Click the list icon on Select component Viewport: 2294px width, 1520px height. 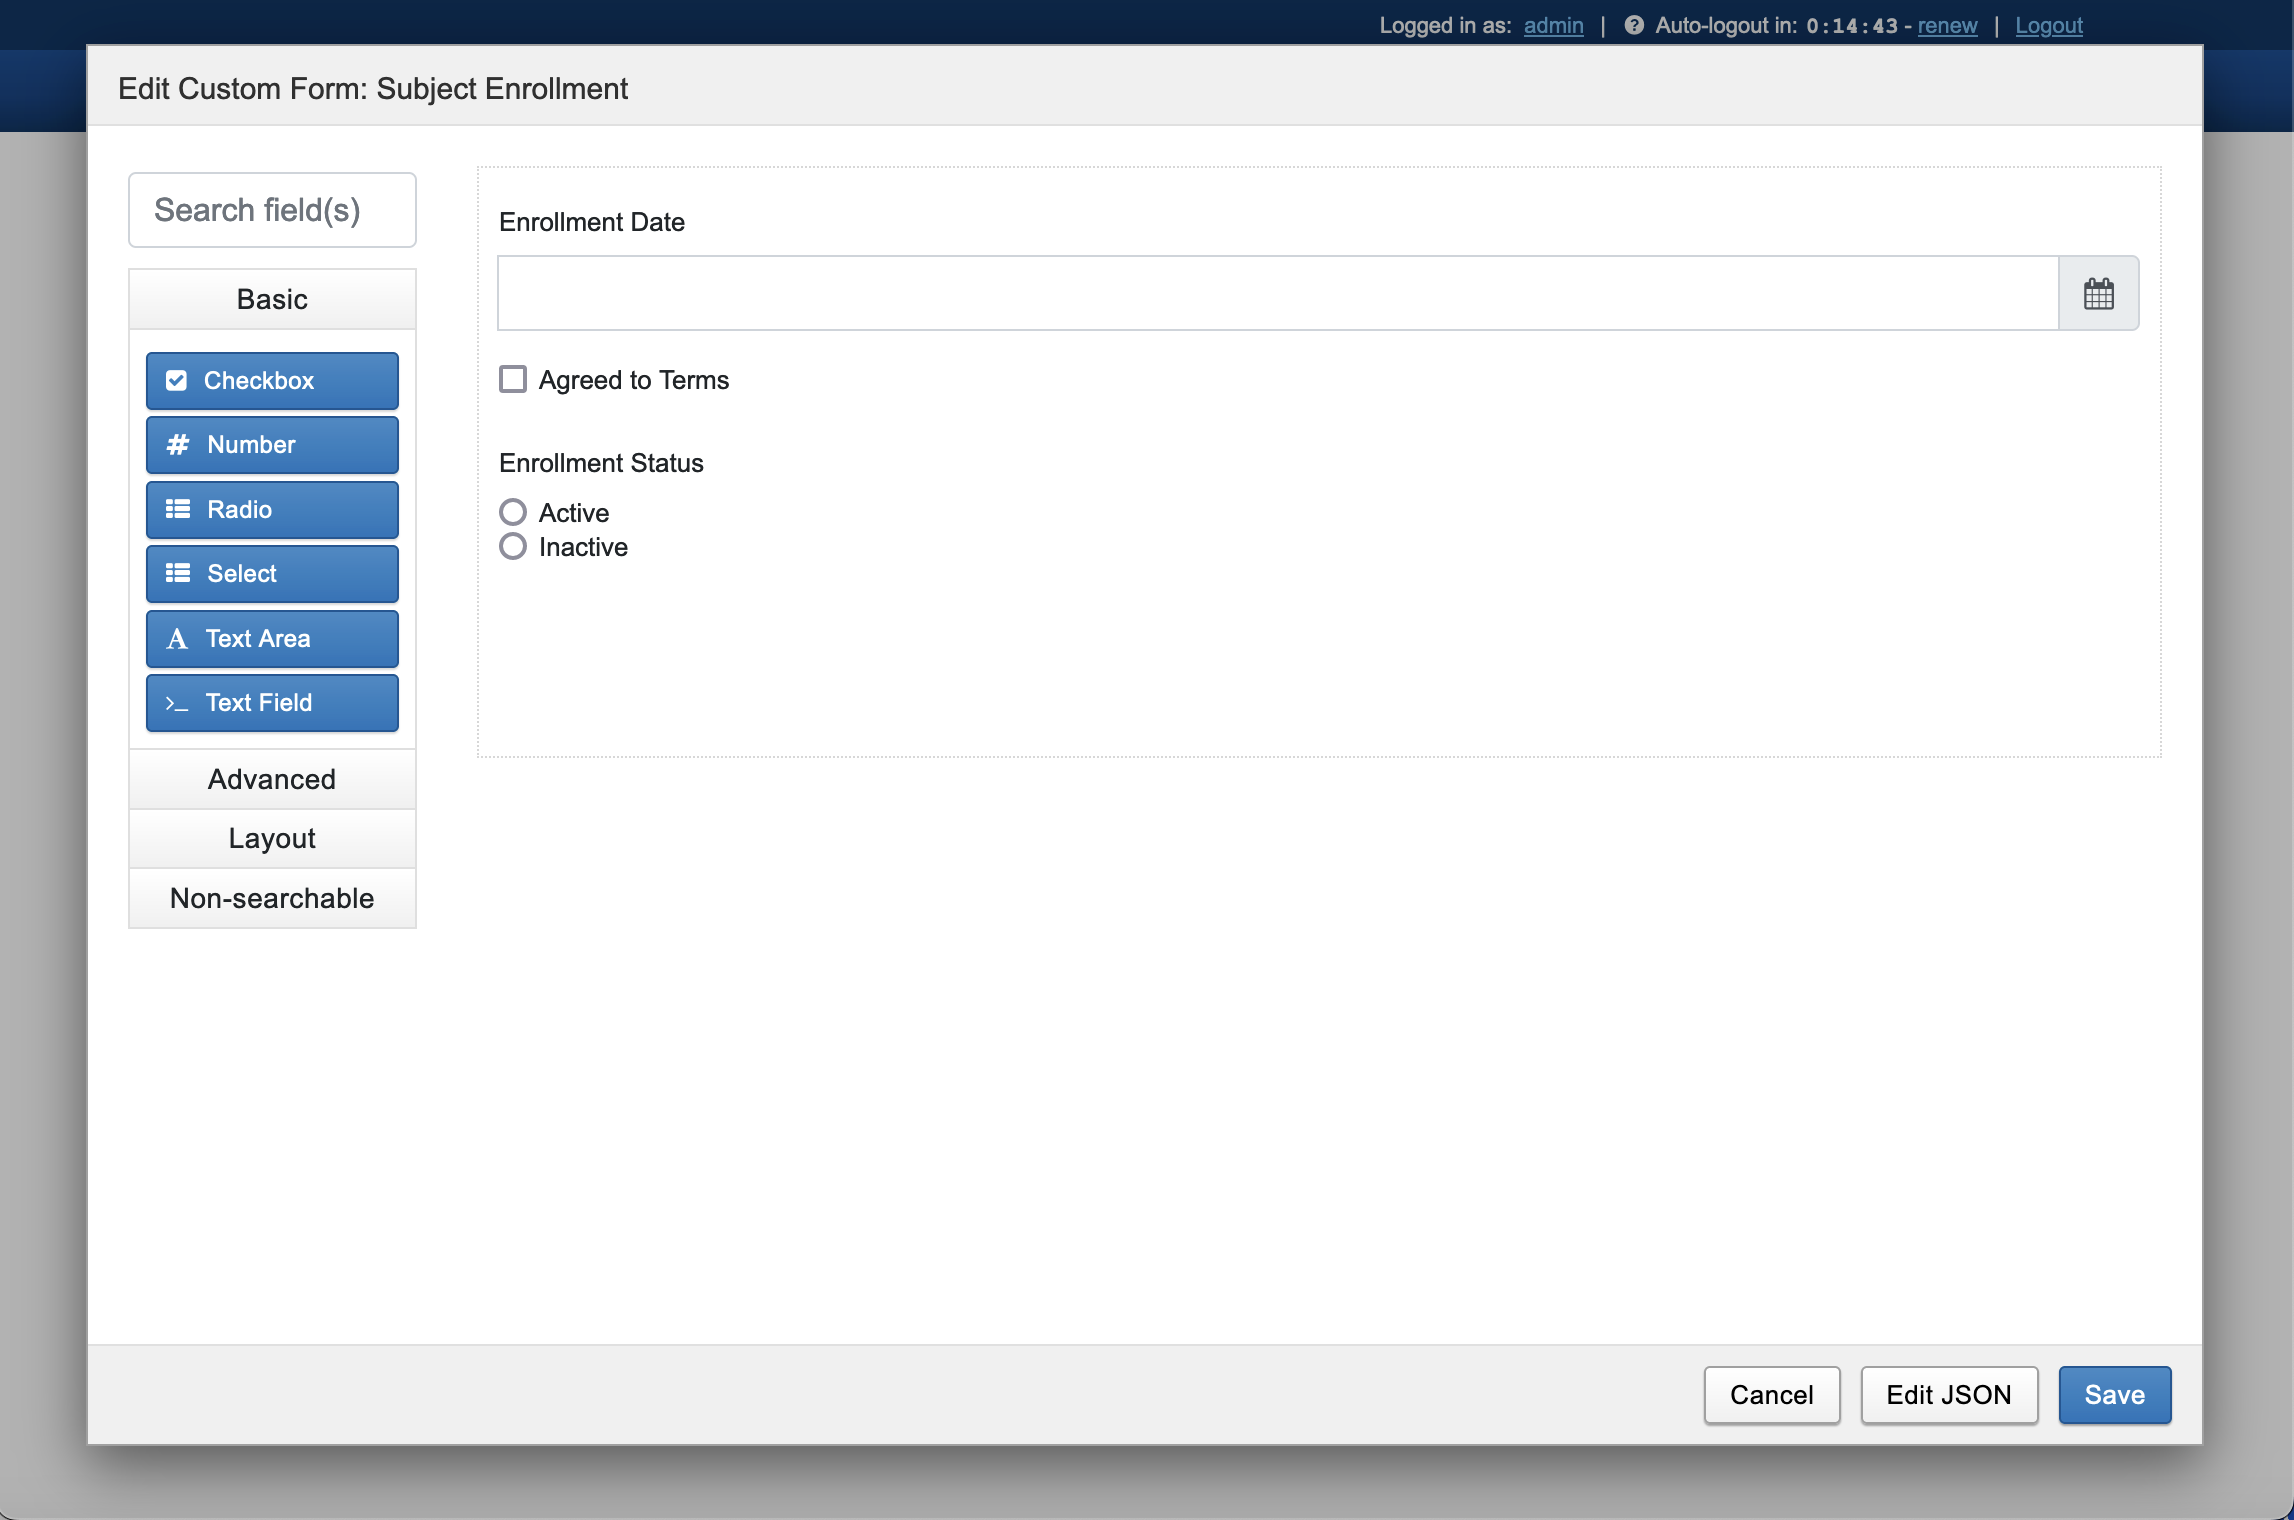pos(177,574)
